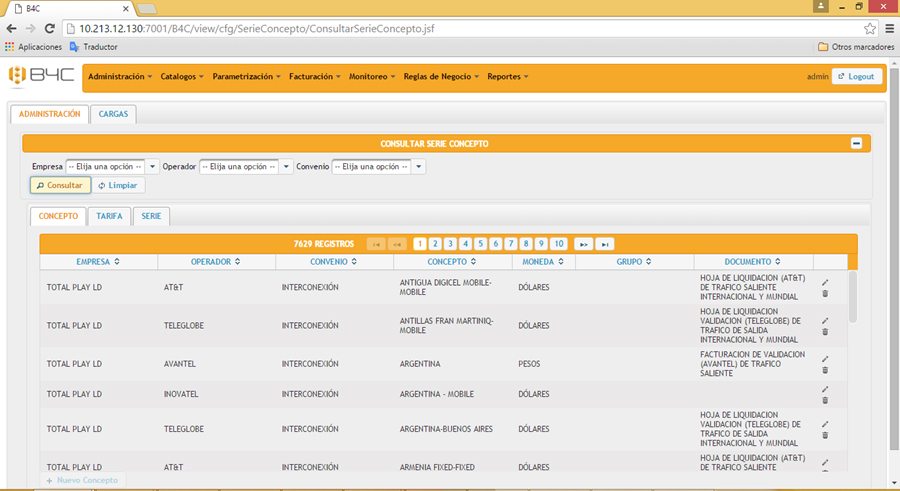
Task: Select the TARIFA tab
Action: (109, 216)
